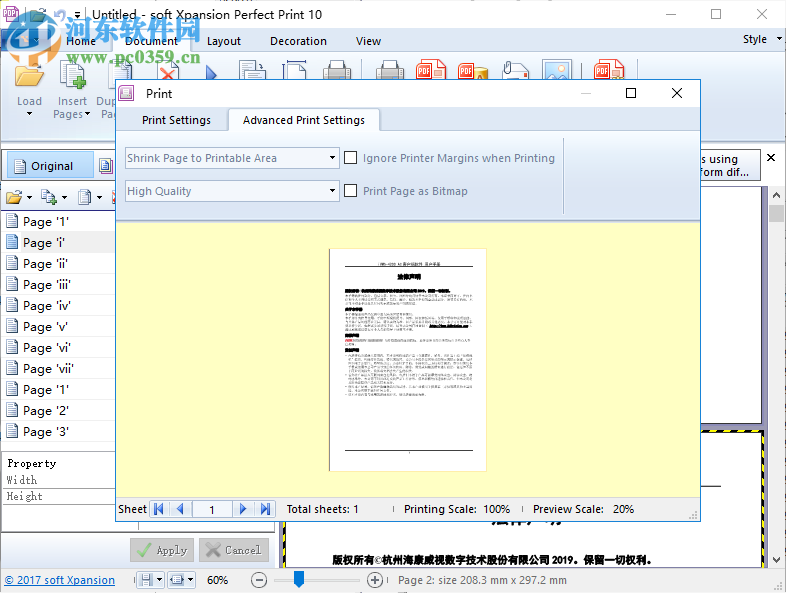
Task: Click the zoom slider handle in status bar
Action: [x=299, y=579]
